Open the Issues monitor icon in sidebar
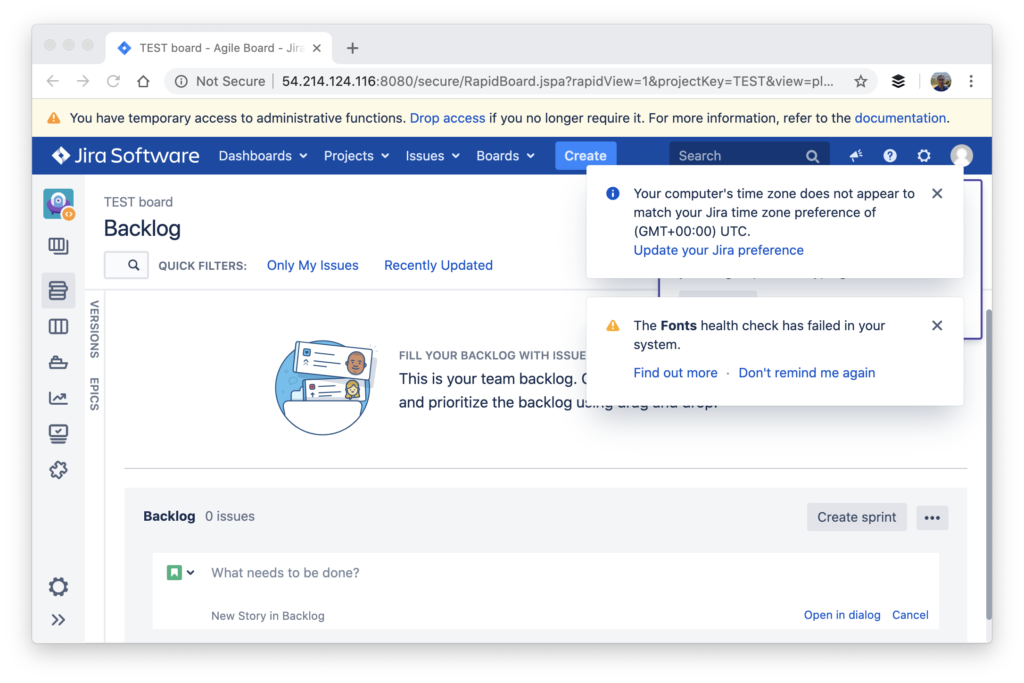The image size is (1024, 683). pyautogui.click(x=58, y=434)
